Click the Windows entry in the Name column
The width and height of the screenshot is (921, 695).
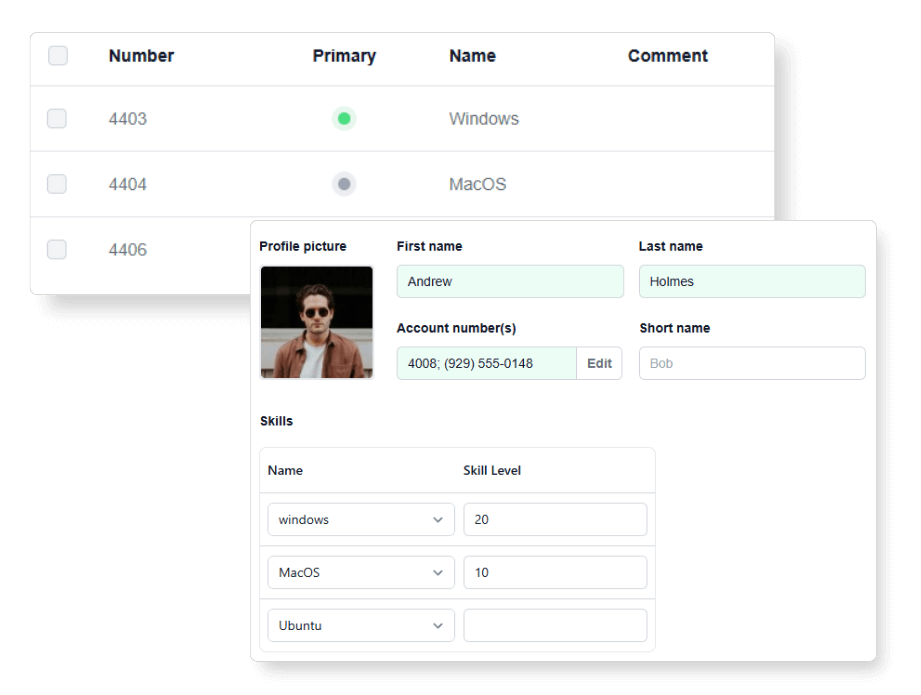[484, 118]
